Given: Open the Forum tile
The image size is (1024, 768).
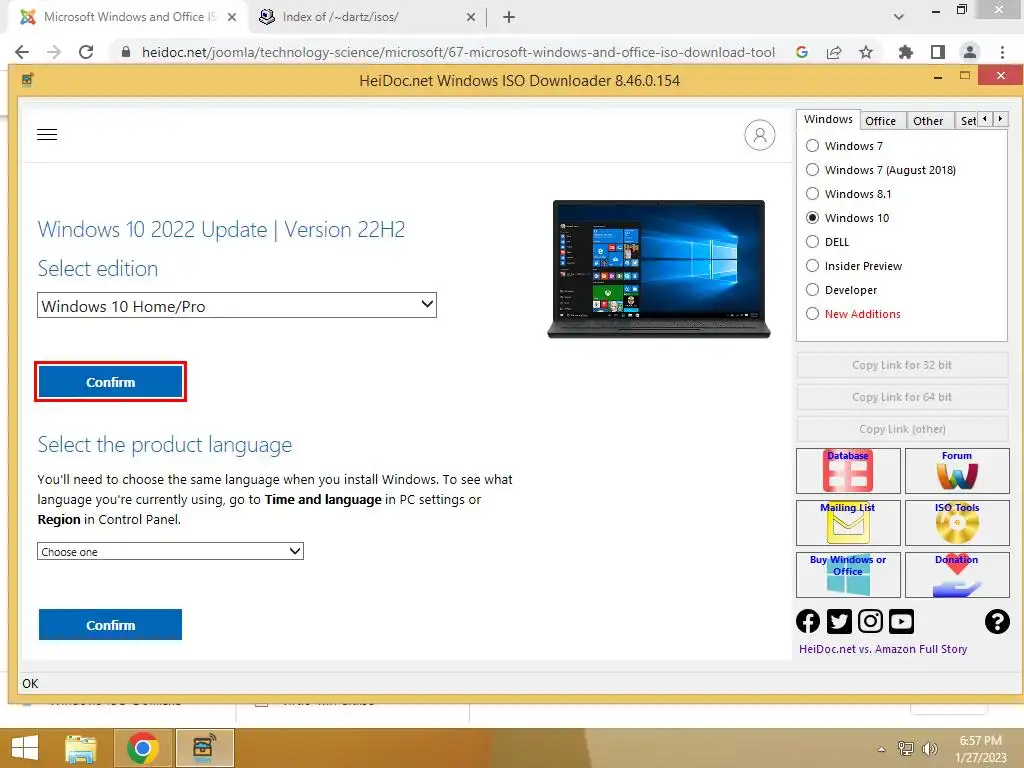Looking at the screenshot, I should (957, 471).
